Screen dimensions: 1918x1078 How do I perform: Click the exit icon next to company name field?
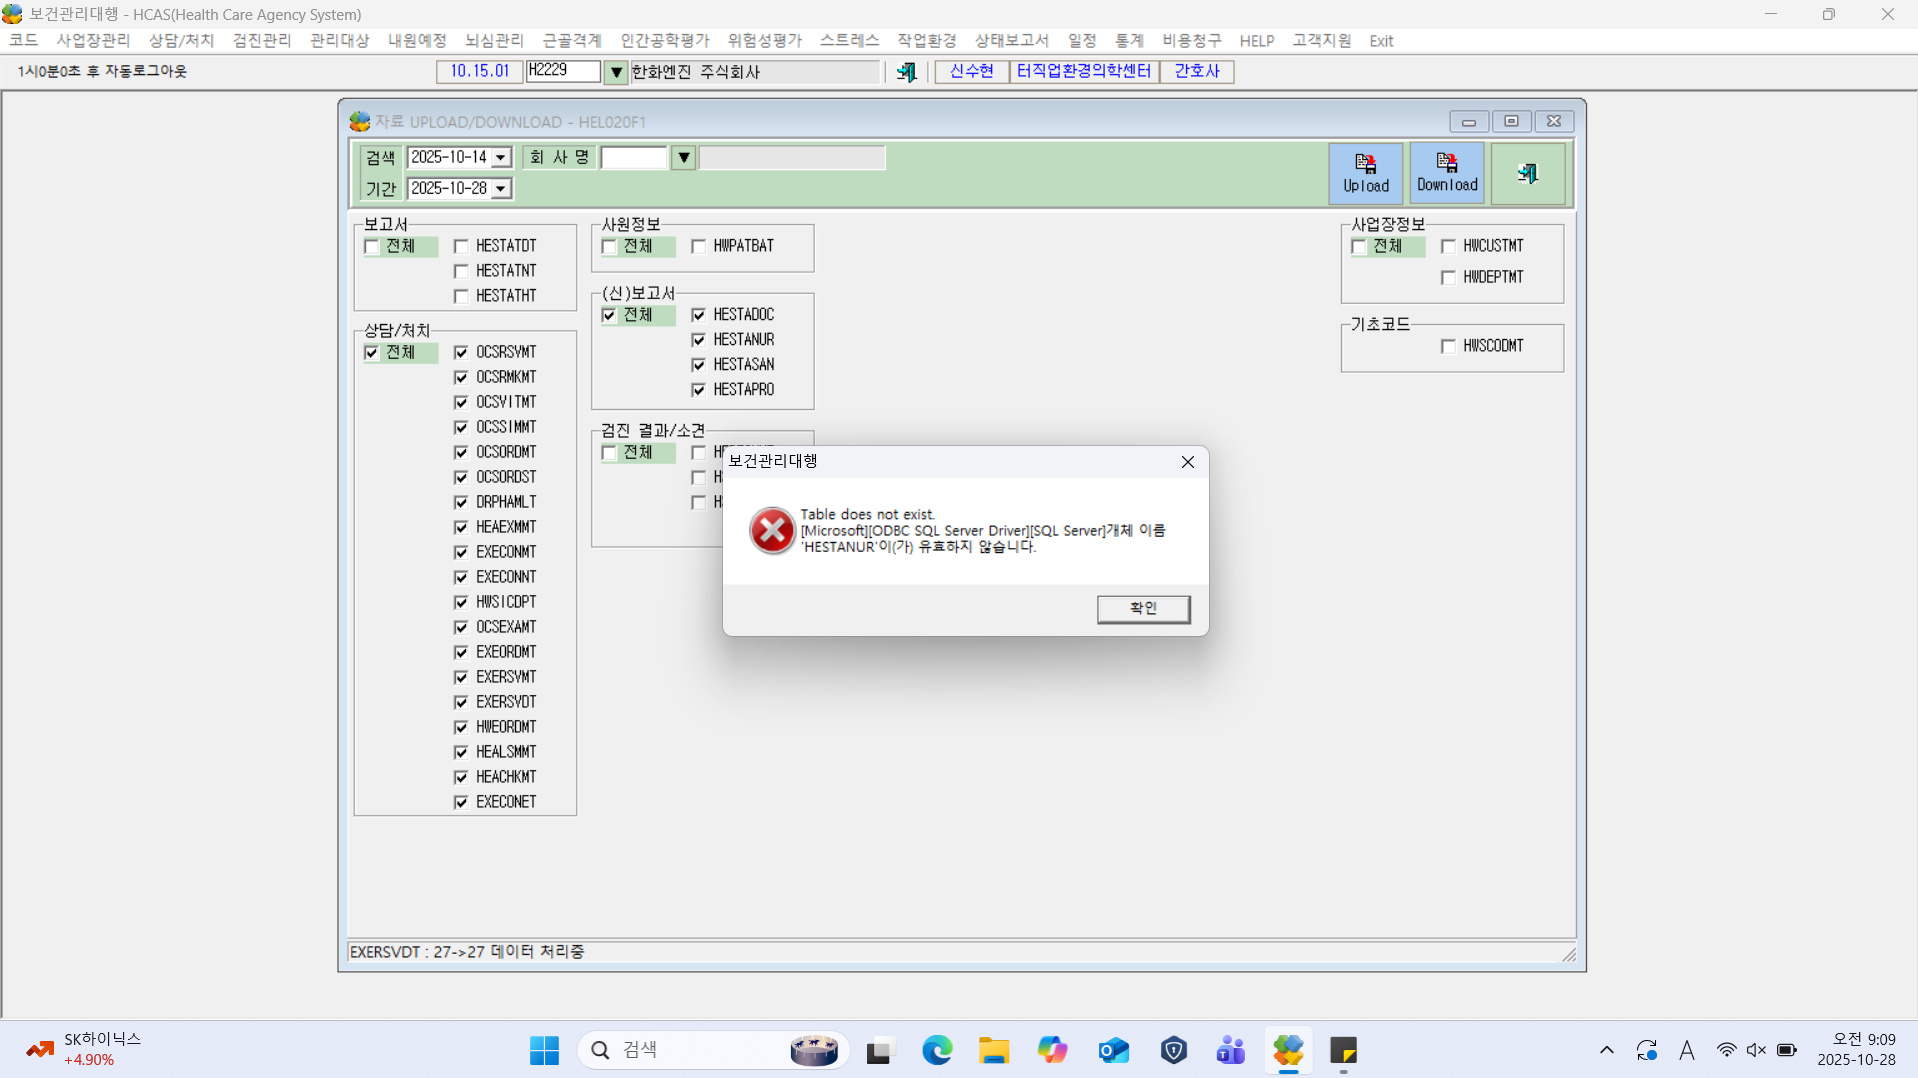click(x=906, y=72)
